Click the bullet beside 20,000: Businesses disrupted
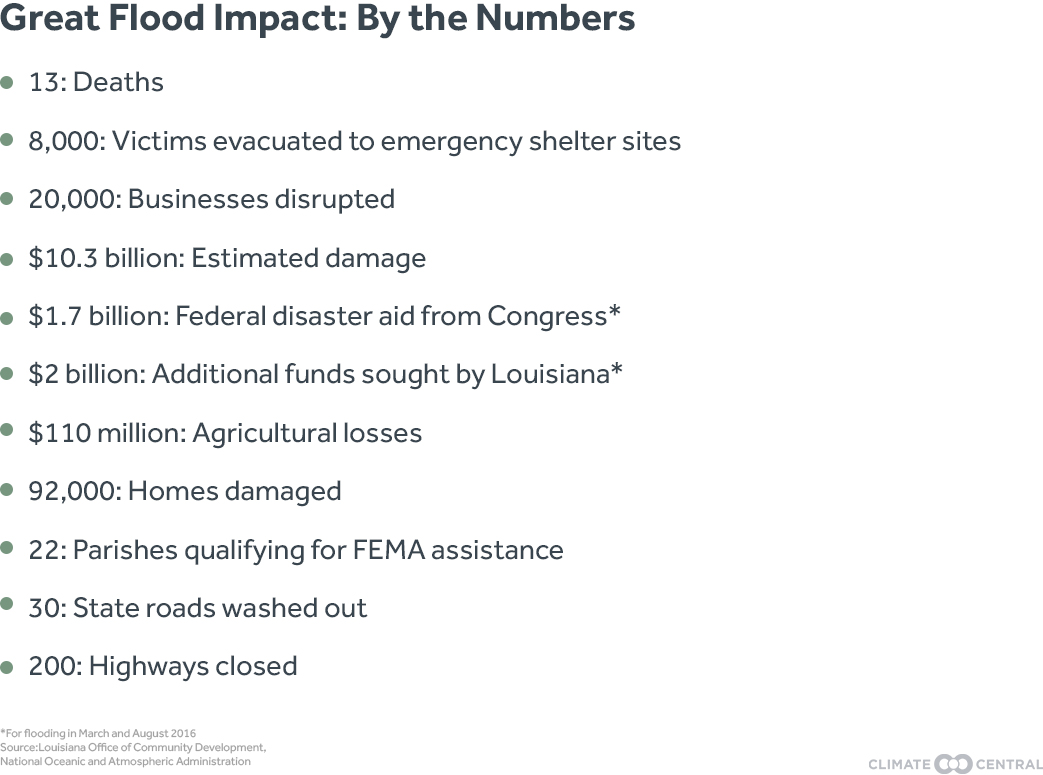The width and height of the screenshot is (1043, 775). click(x=7, y=200)
